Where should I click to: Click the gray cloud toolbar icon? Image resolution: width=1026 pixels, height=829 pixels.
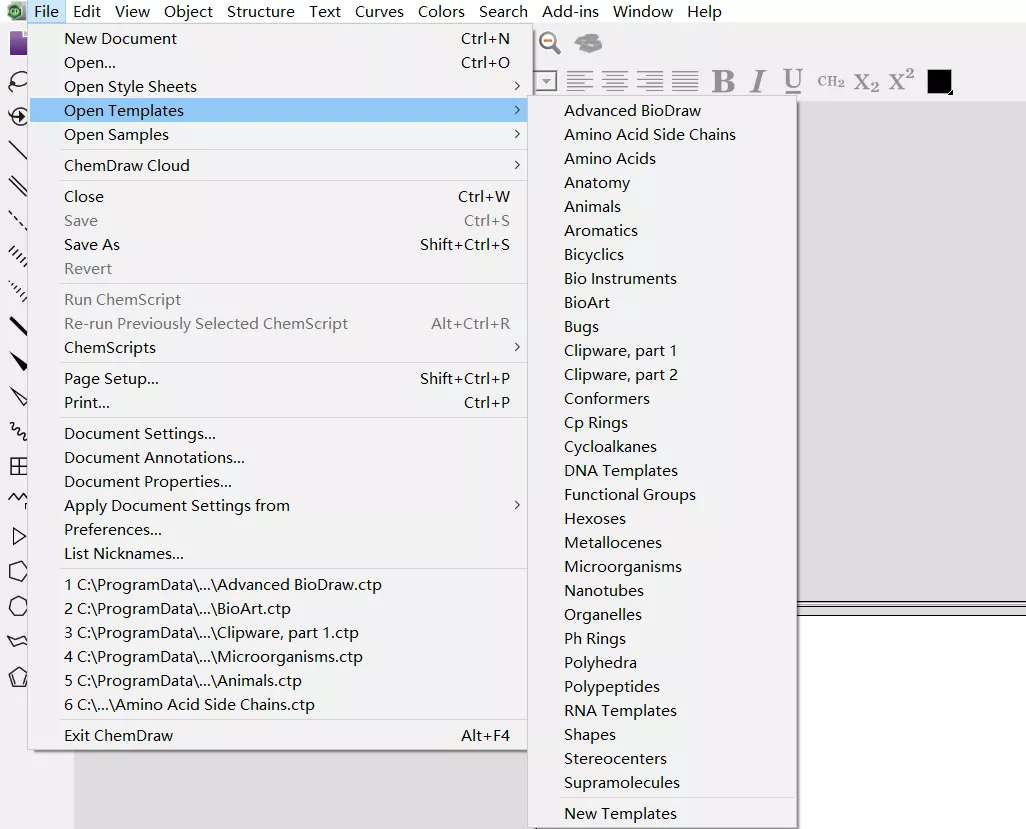588,43
